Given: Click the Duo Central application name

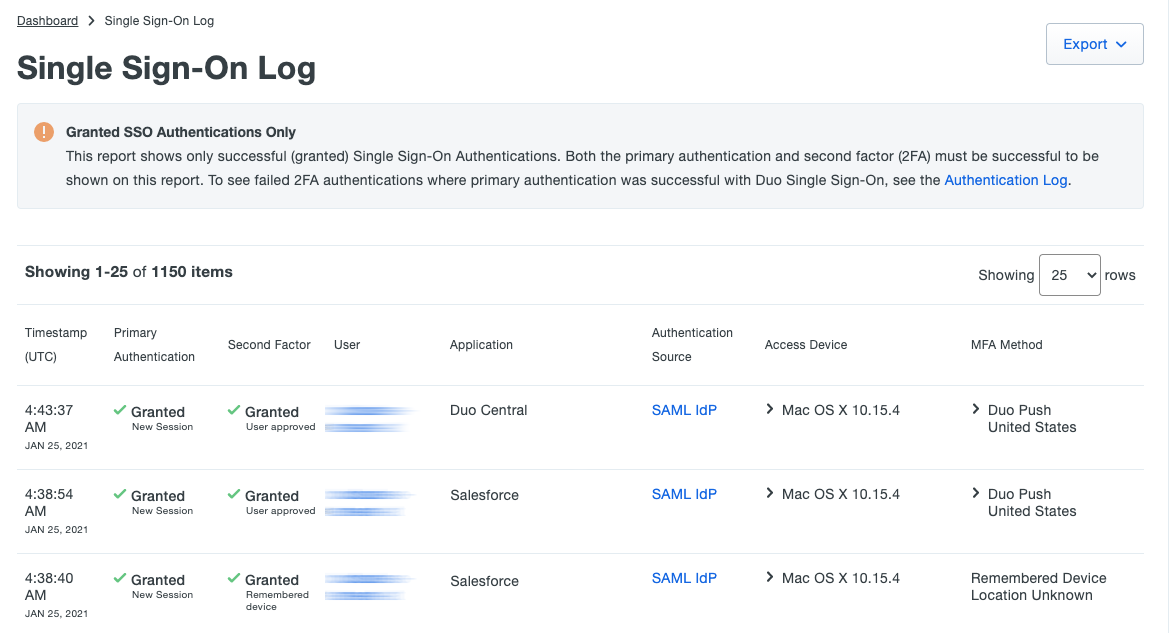Looking at the screenshot, I should [488, 410].
